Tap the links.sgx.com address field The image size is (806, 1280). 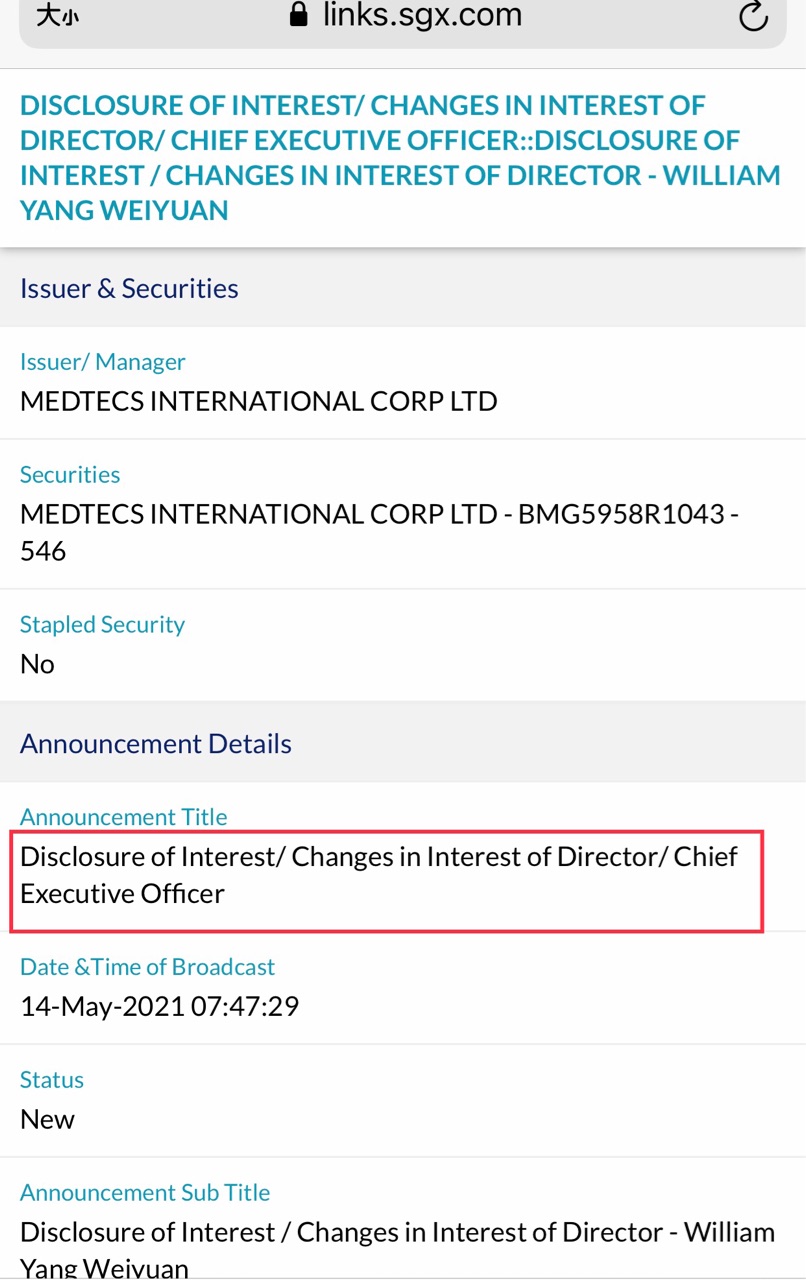tap(420, 16)
